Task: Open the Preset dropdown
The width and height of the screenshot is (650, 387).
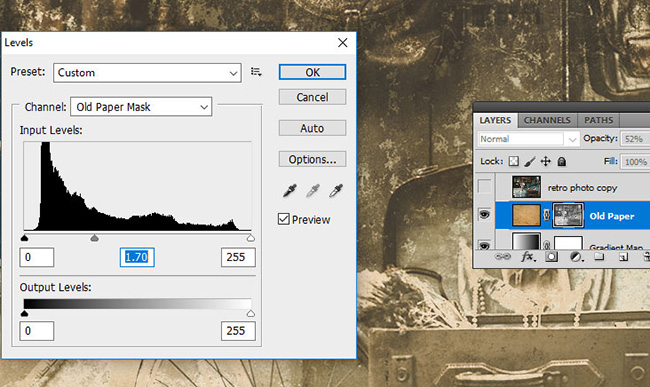Action: [147, 73]
